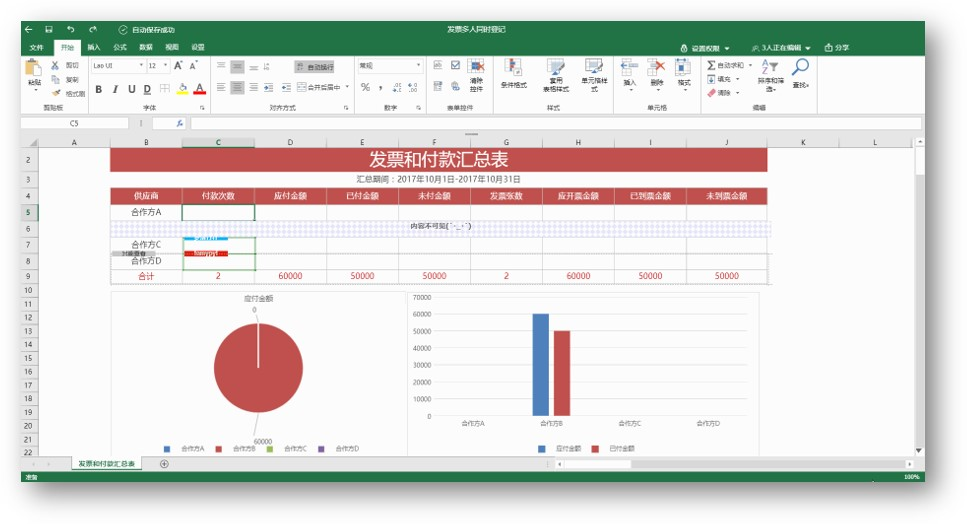967x524 pixels.
Task: Apply comma thousands separator format
Action: coord(381,88)
